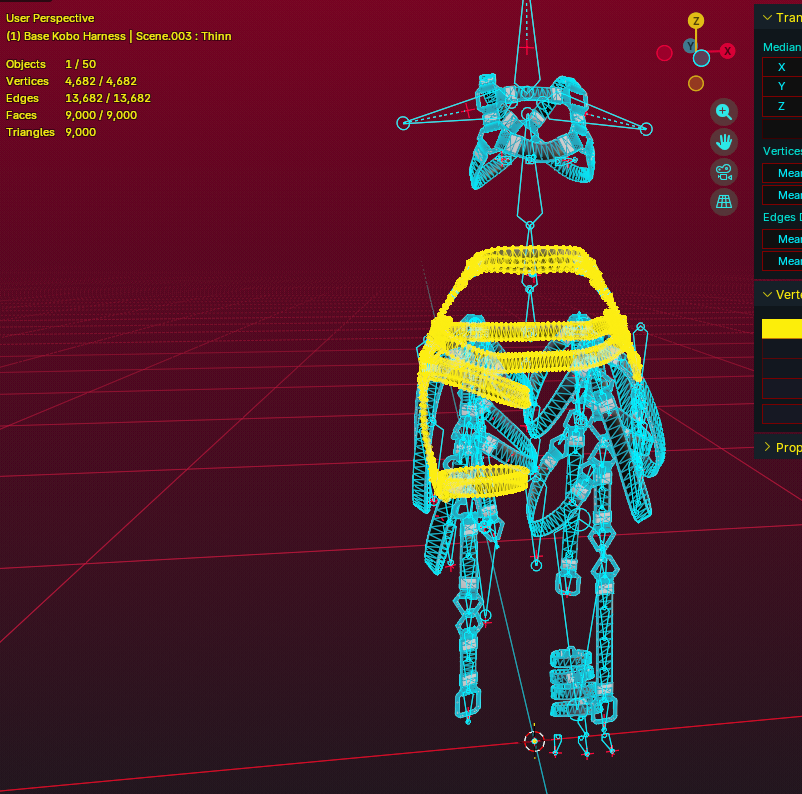The image size is (802, 794).
Task: Click the 3D cursor at the world origin
Action: coord(534,741)
